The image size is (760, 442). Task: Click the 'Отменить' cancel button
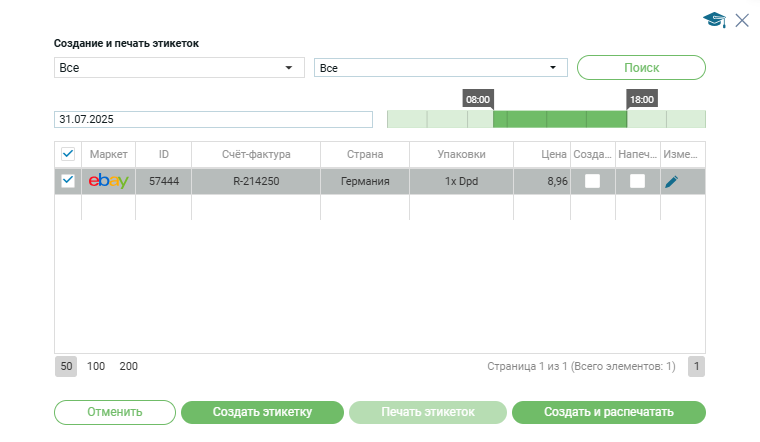tap(114, 412)
